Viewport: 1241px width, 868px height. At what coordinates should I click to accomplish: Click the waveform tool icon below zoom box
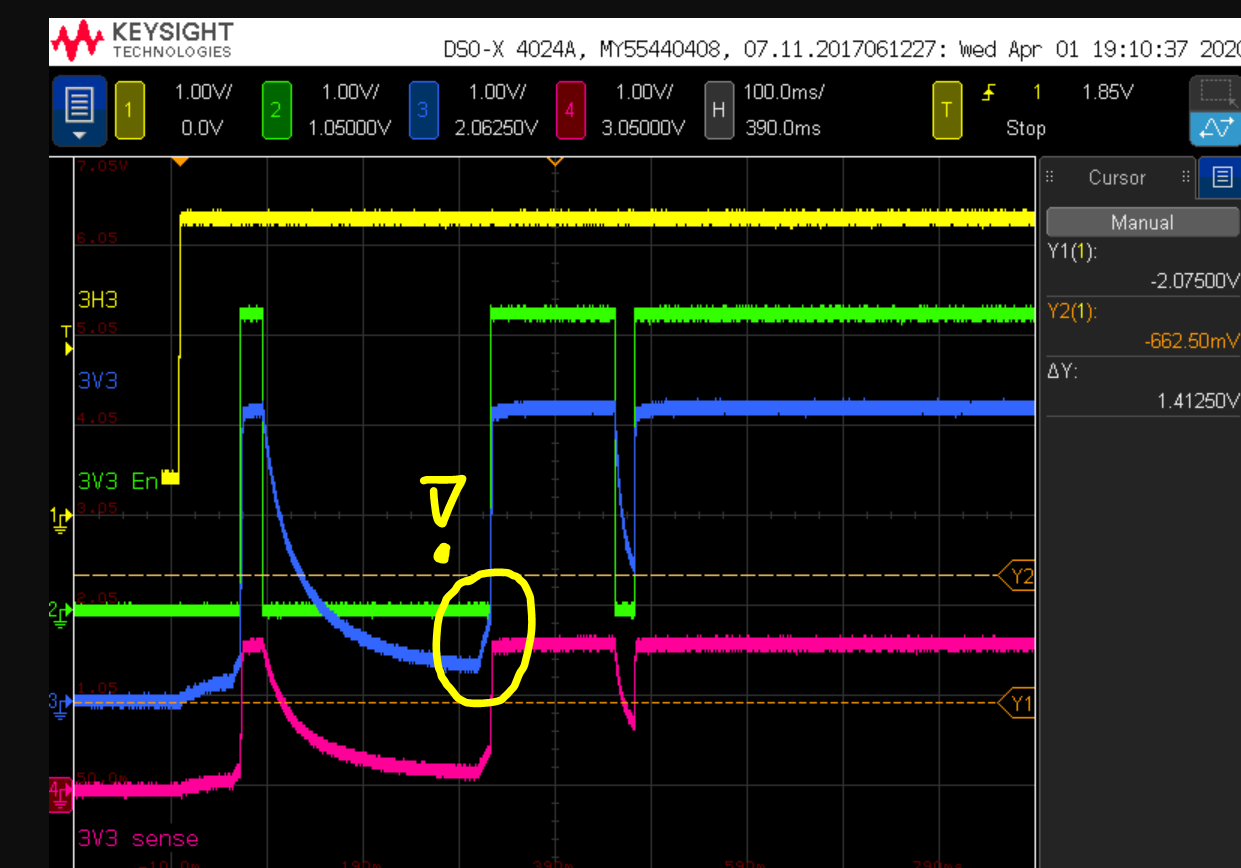(x=1218, y=128)
